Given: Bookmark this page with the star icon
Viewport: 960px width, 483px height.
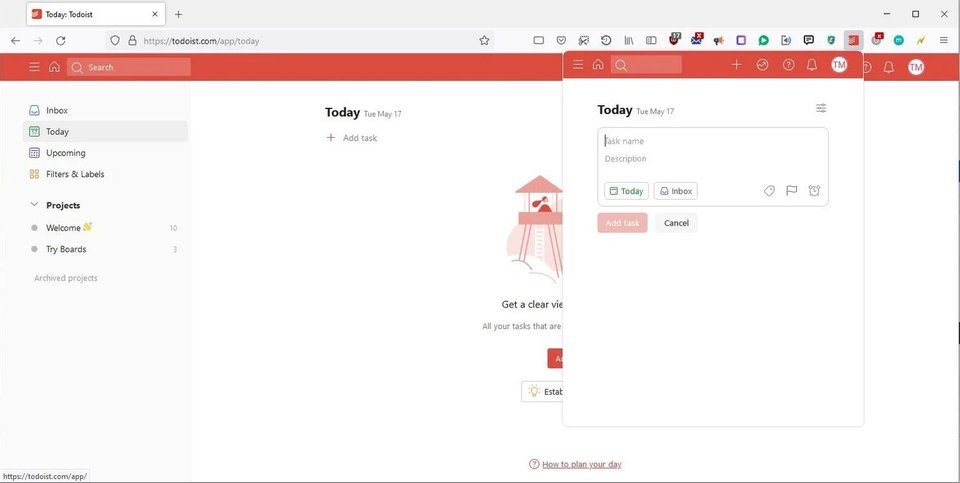Looking at the screenshot, I should 484,40.
